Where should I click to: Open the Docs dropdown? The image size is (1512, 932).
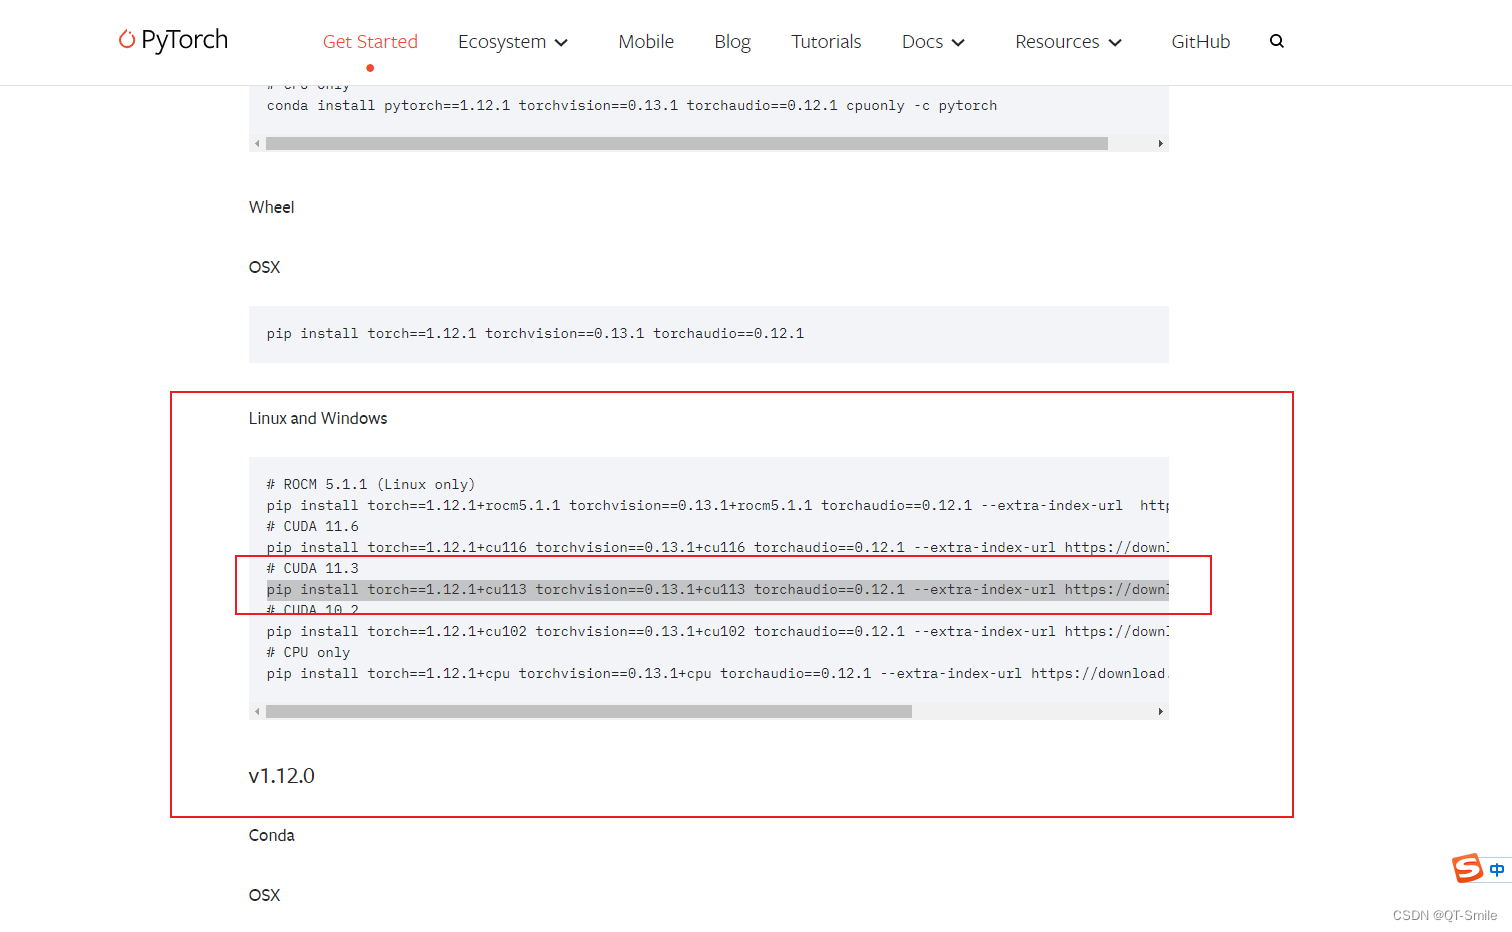pos(931,41)
